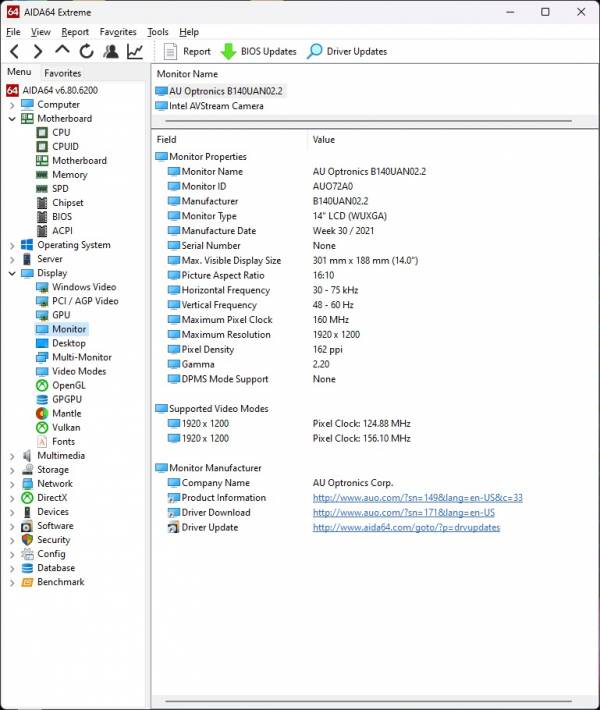Open the Vulkan tree item

coord(66,427)
